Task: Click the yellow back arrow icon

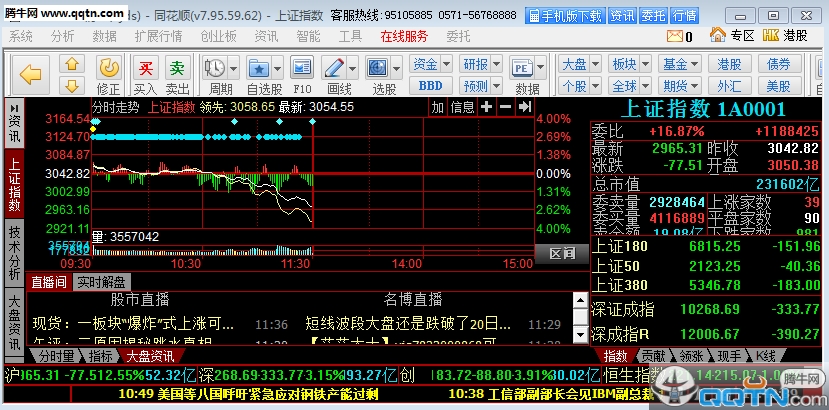Action: 31,75
